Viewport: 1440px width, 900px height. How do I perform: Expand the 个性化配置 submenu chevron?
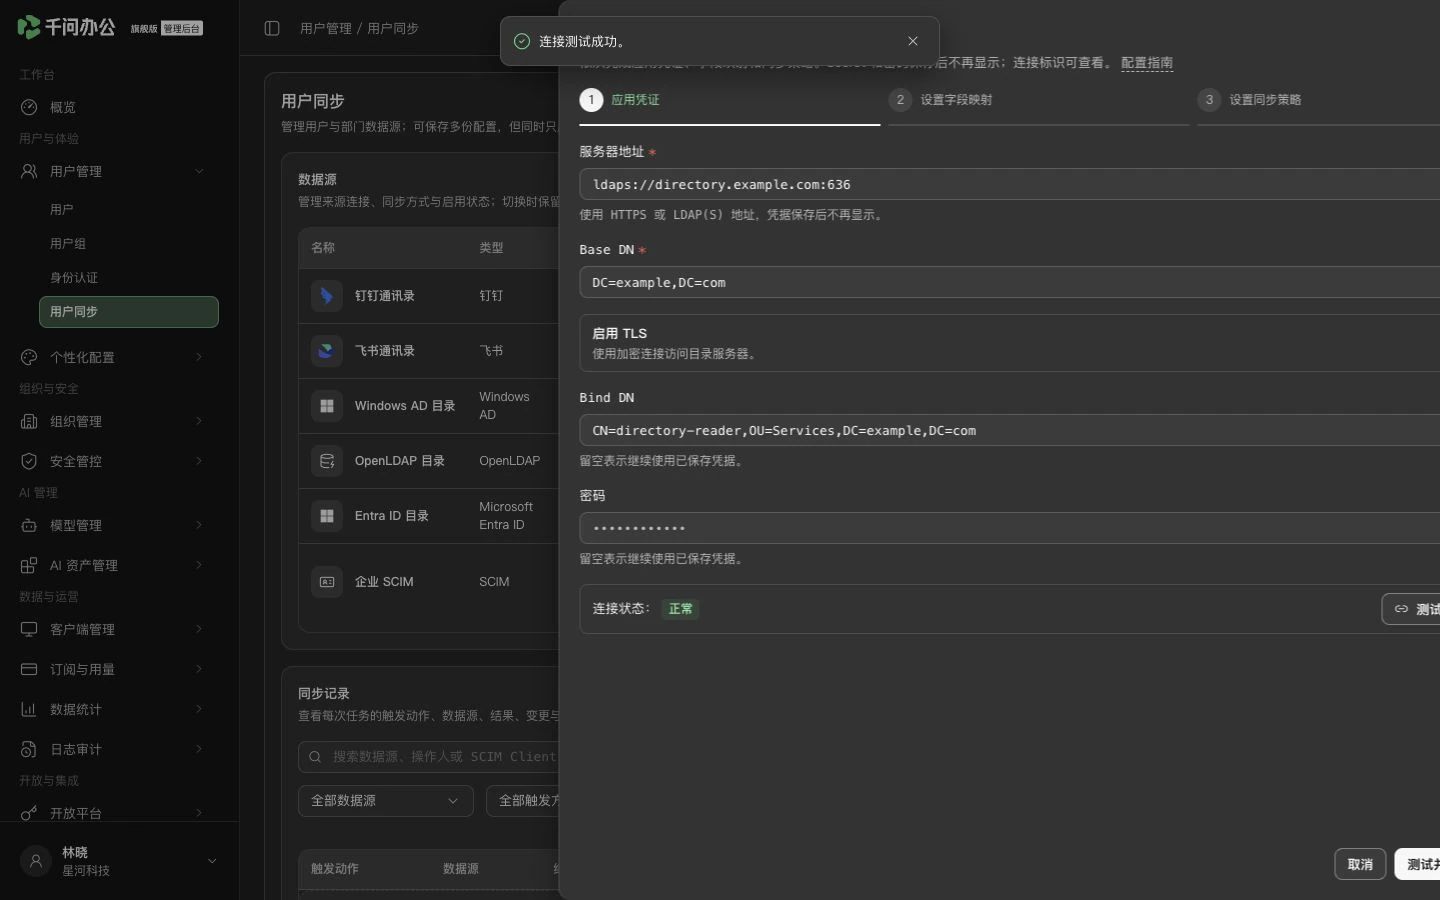[199, 357]
